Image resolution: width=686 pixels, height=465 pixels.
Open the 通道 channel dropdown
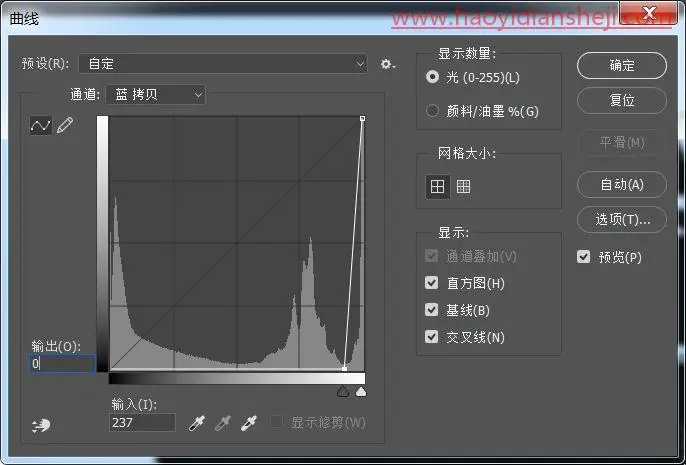click(x=156, y=94)
